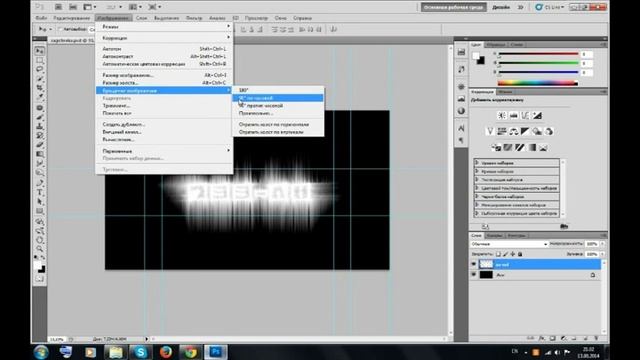
Task: Select the Path Selection arrow tool
Action: (40, 202)
